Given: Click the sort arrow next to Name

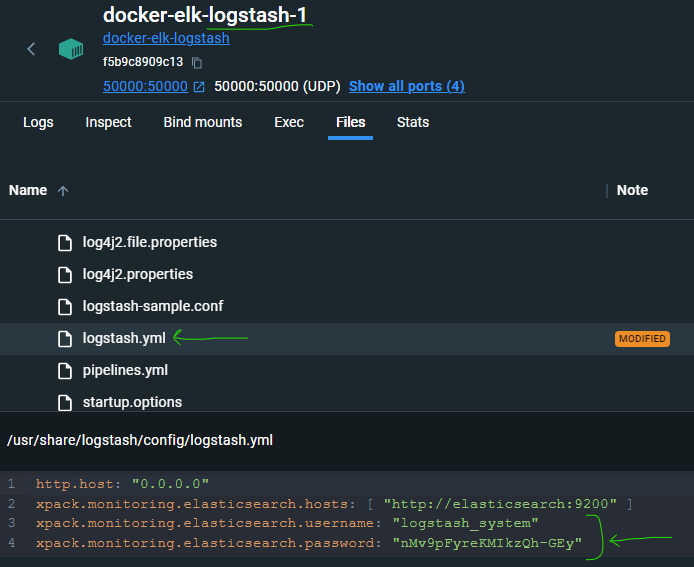Looking at the screenshot, I should click(63, 191).
